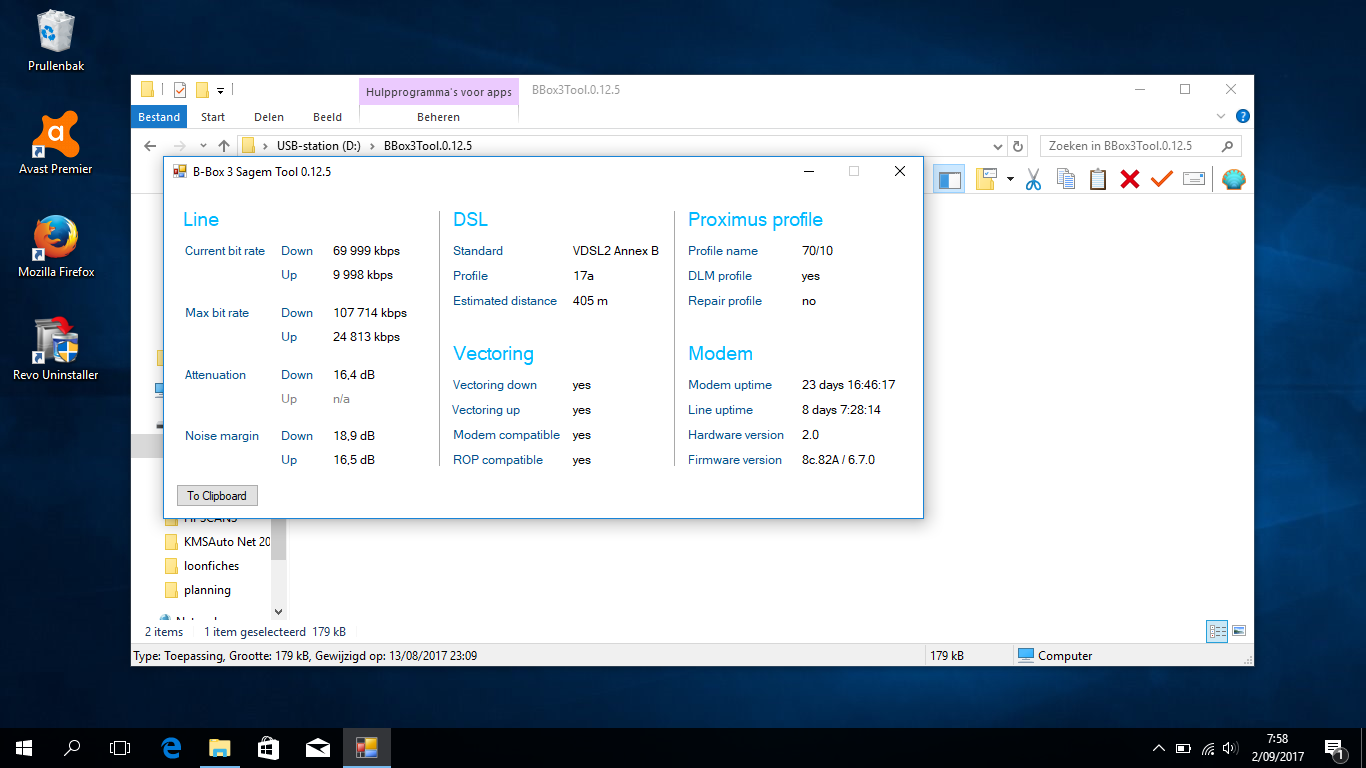Click the scissors Cut icon in toolbar

1034,180
